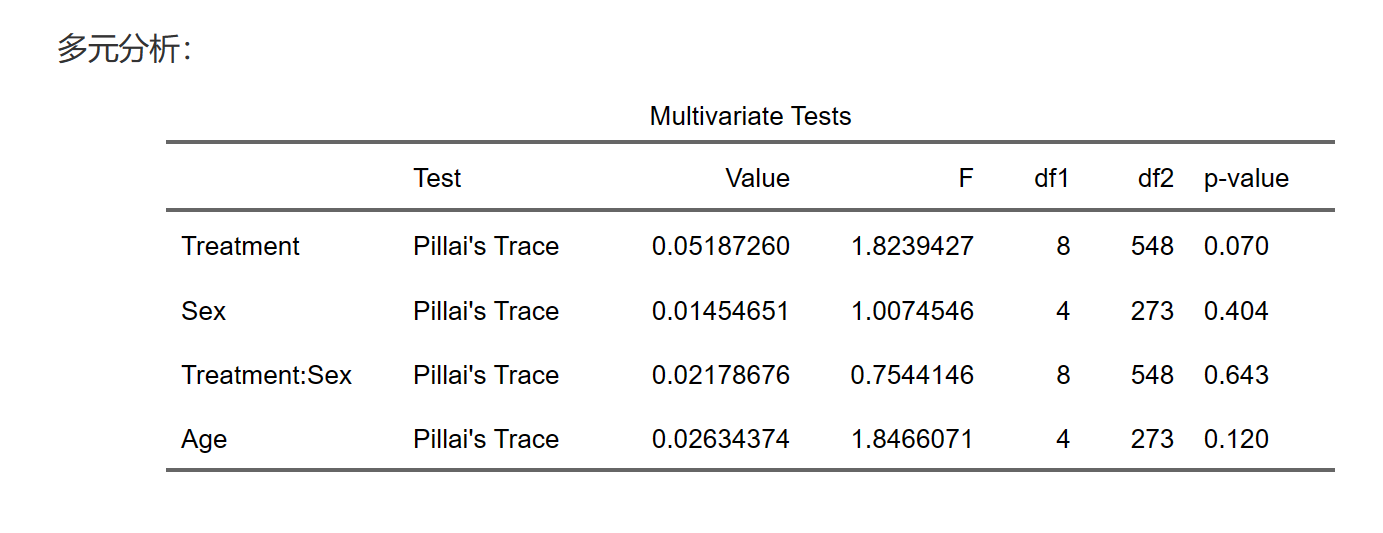
Task: Click the value 0.05187260 in Treatment row
Action: (720, 247)
